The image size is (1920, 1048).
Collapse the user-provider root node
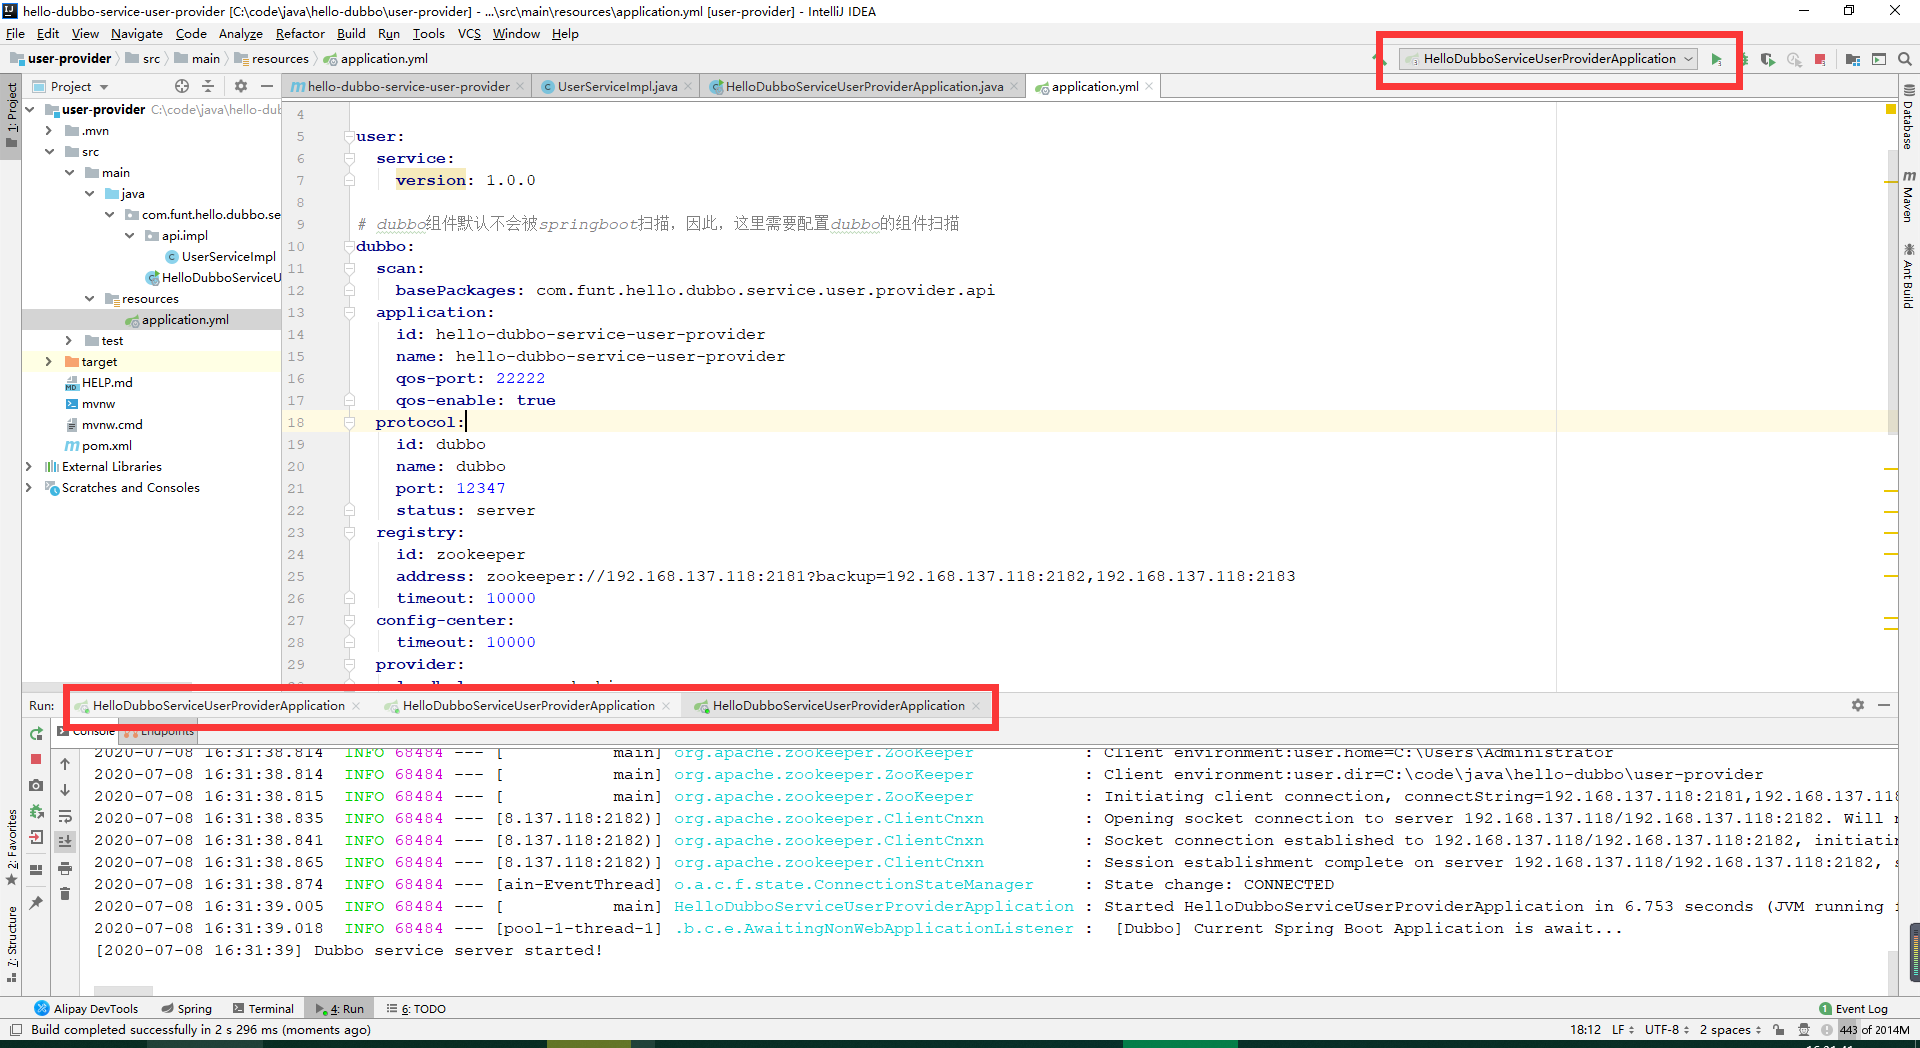(30, 109)
